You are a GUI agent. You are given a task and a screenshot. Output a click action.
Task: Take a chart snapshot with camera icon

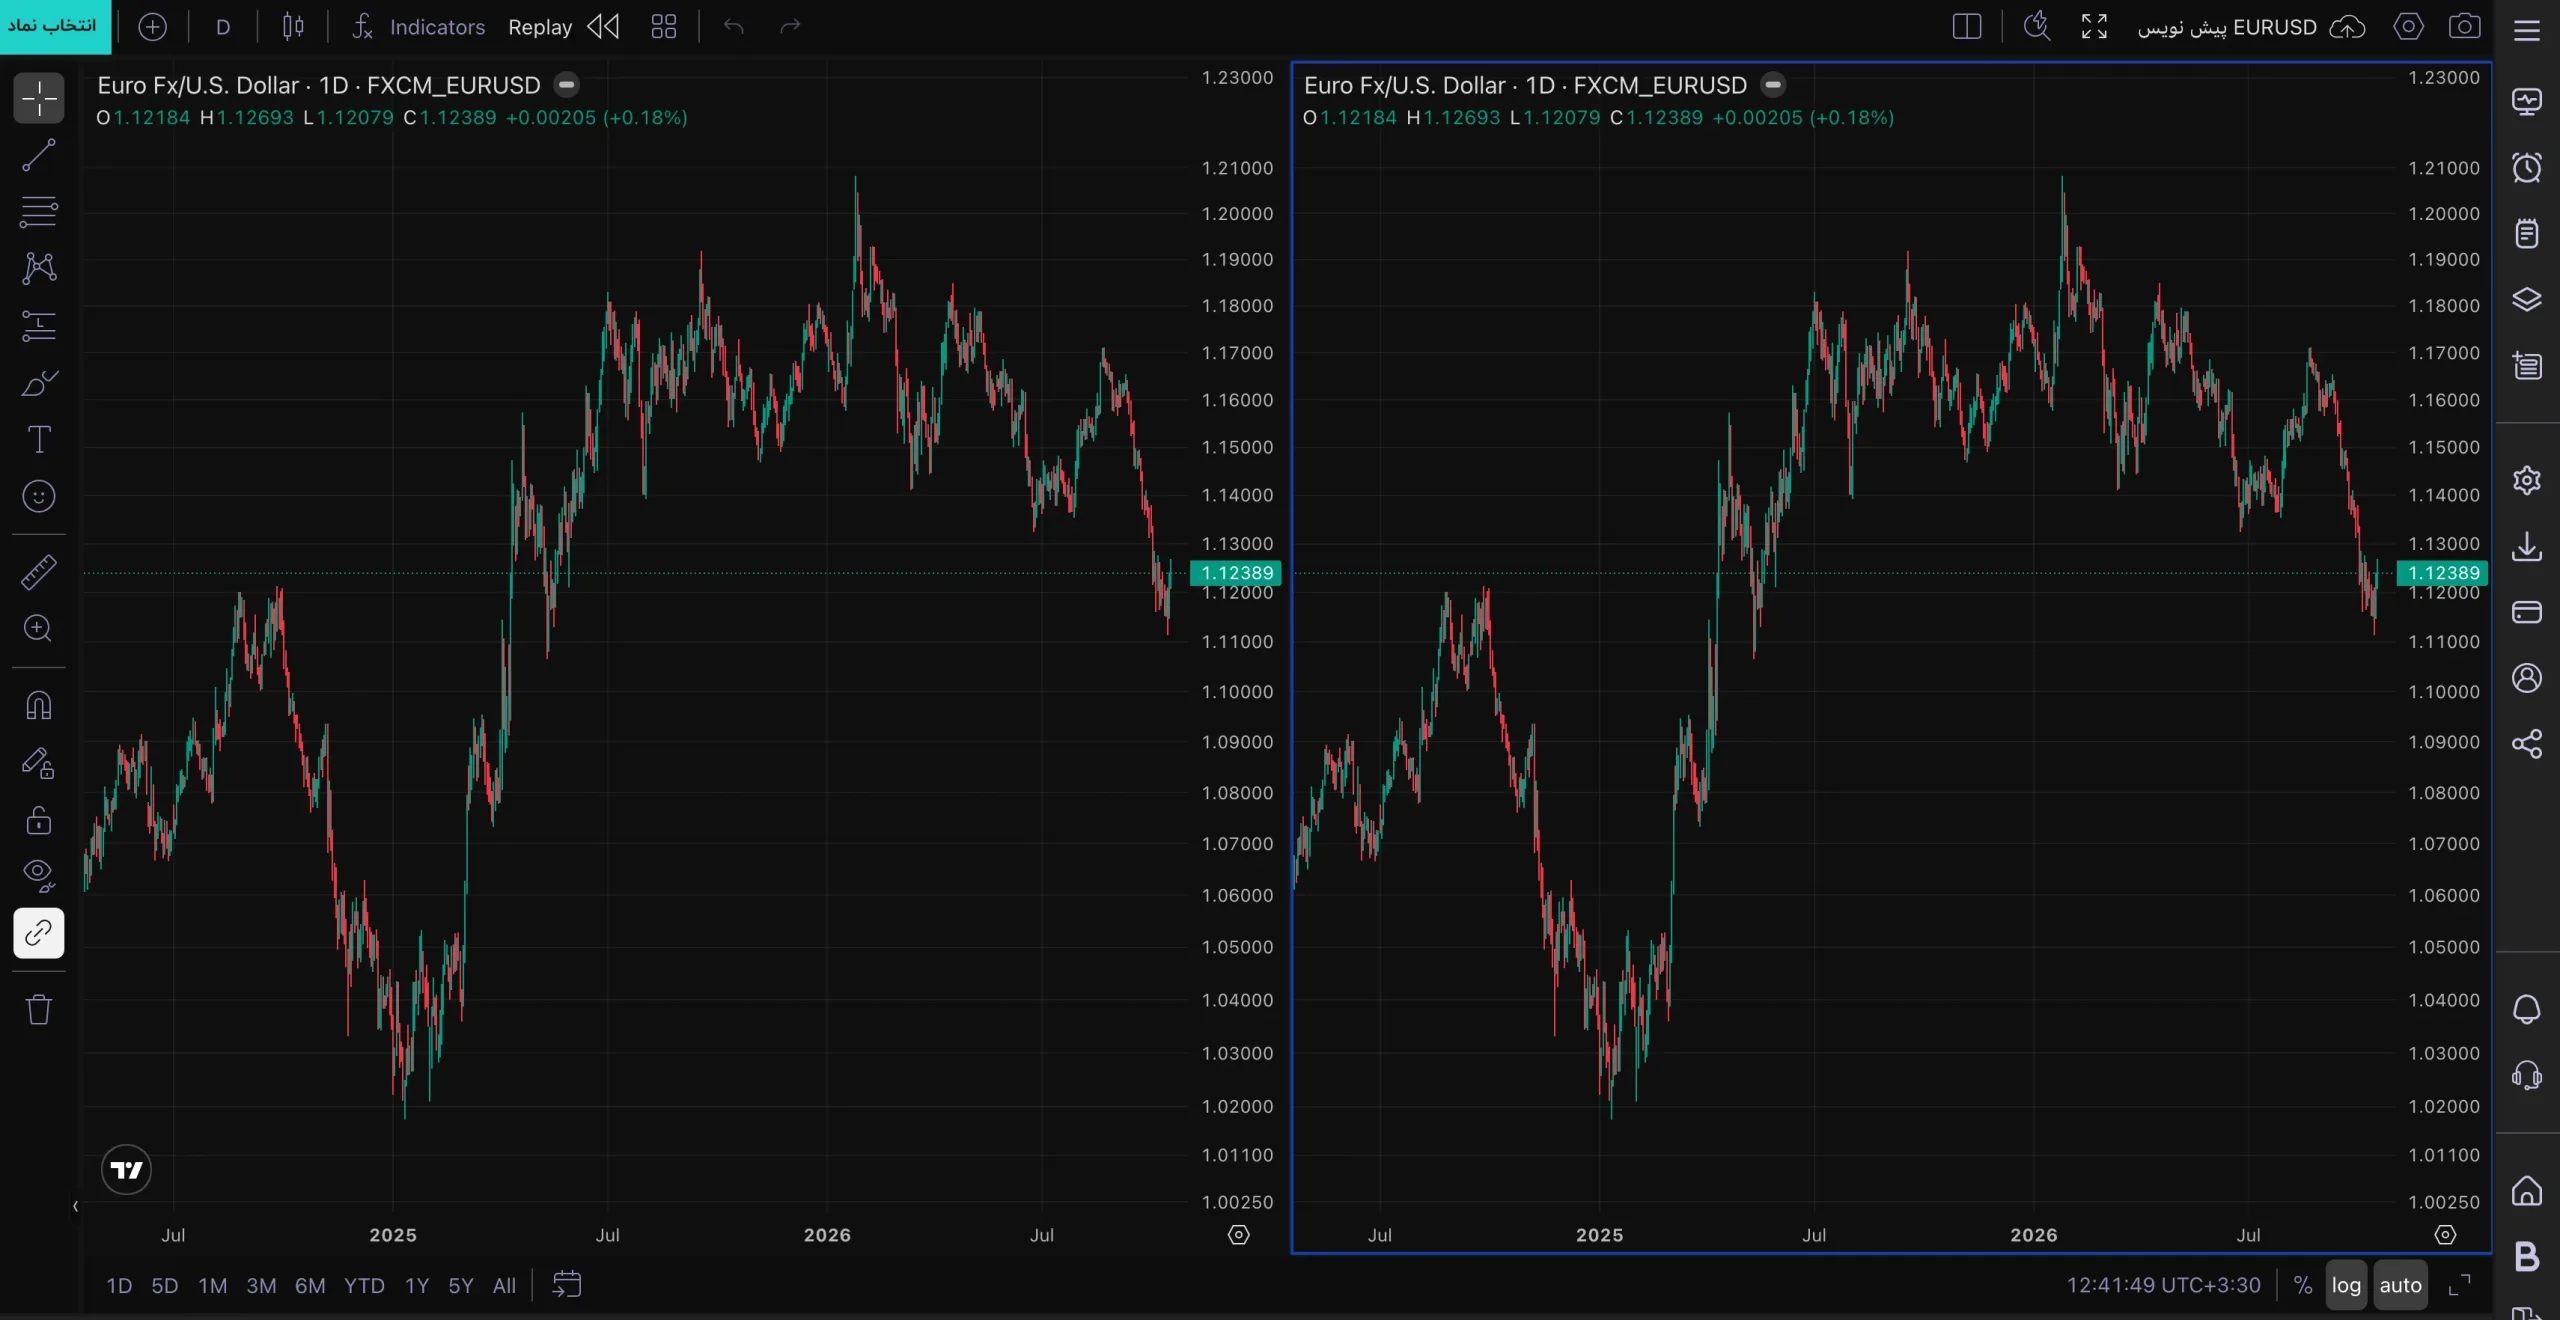click(2464, 26)
